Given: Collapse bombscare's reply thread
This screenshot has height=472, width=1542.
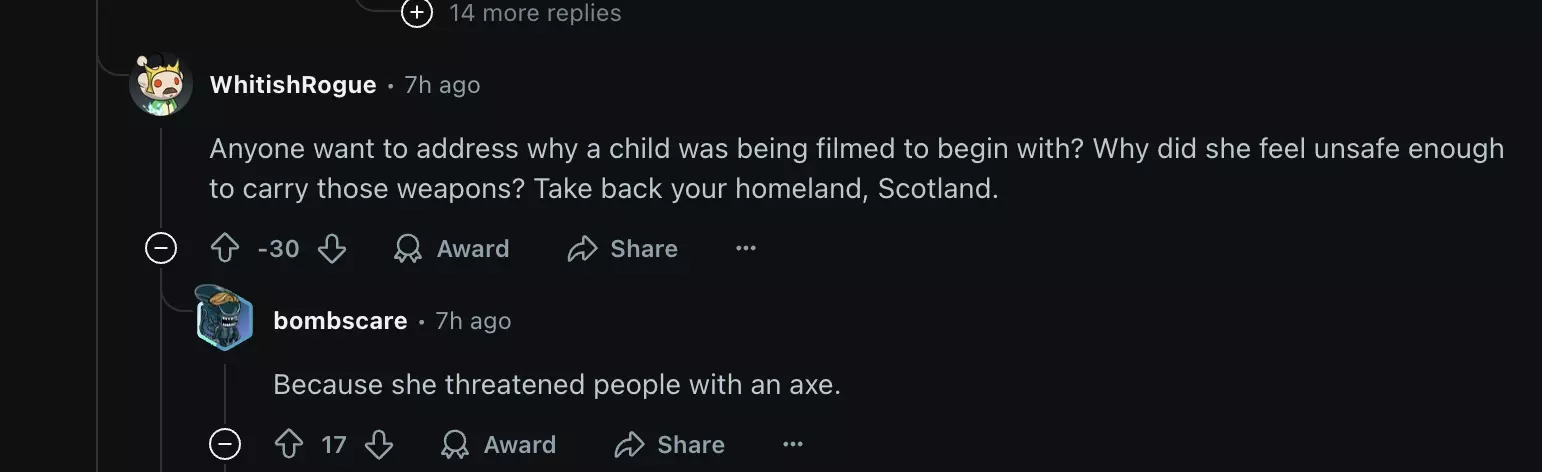Looking at the screenshot, I should (x=225, y=444).
